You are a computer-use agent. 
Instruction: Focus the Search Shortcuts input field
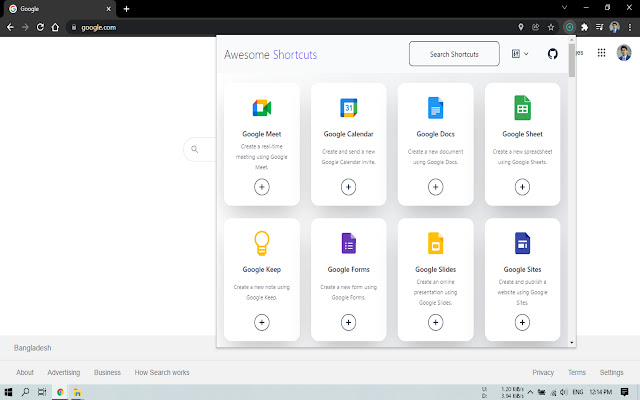(454, 53)
